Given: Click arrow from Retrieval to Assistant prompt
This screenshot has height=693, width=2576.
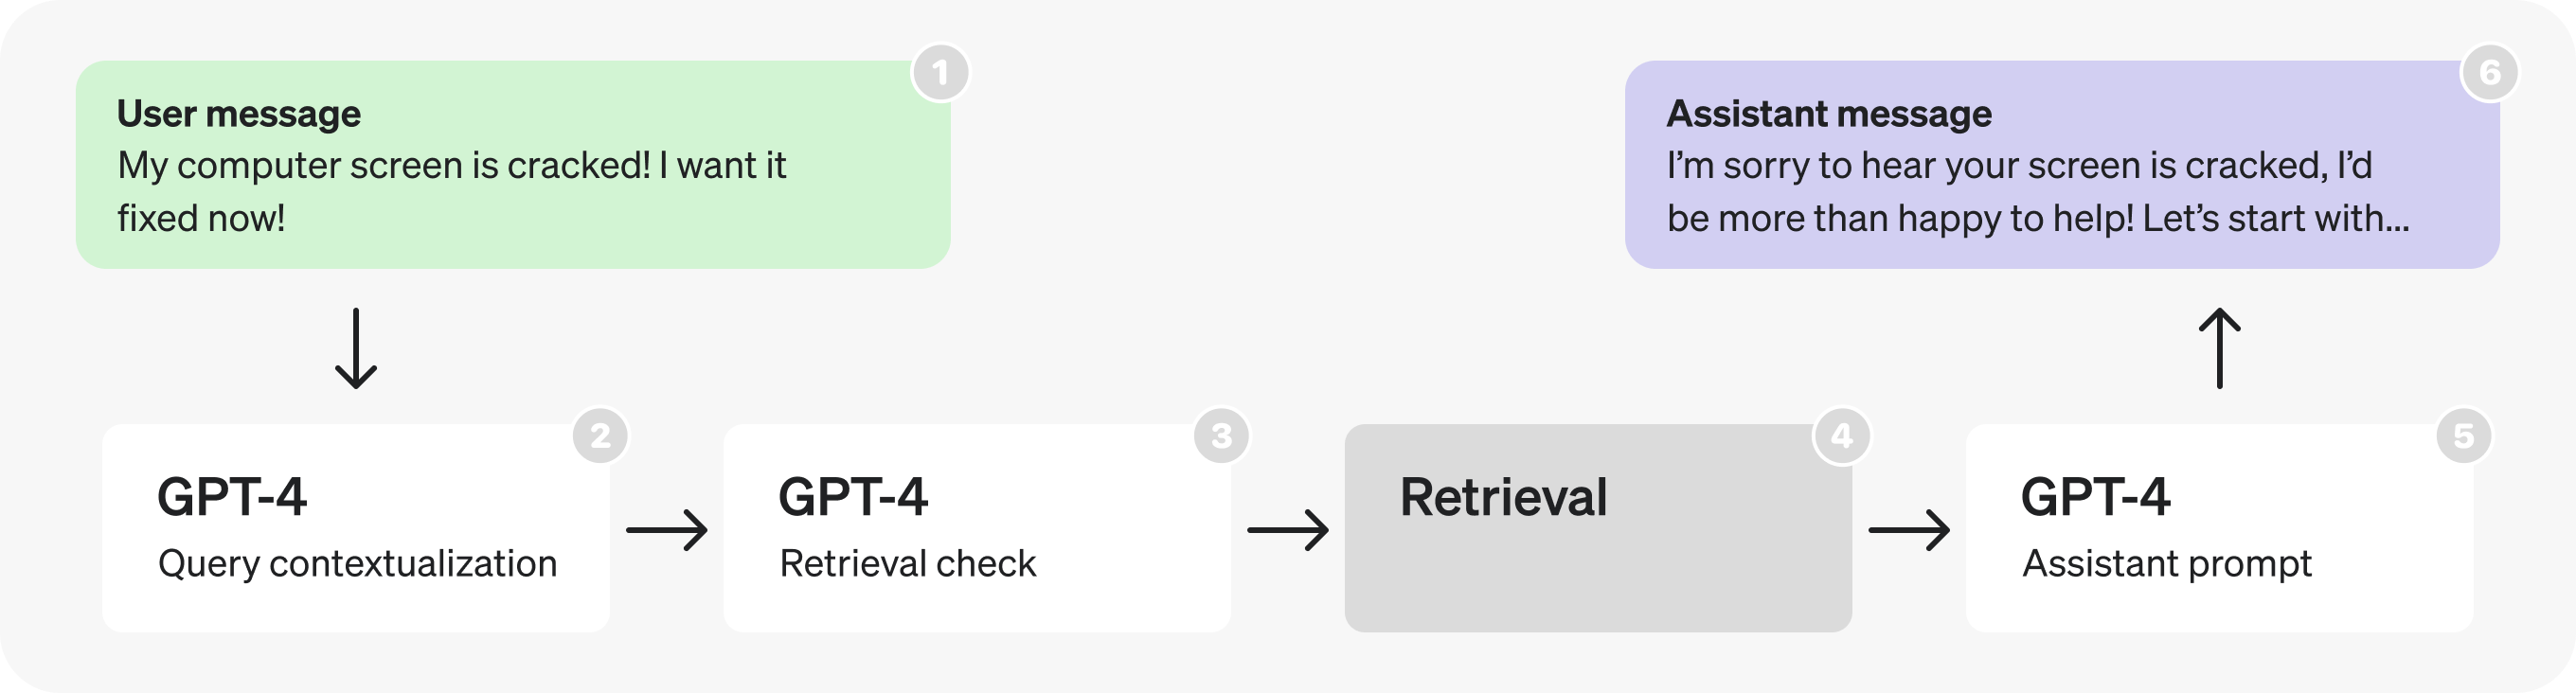Looking at the screenshot, I should [1909, 529].
